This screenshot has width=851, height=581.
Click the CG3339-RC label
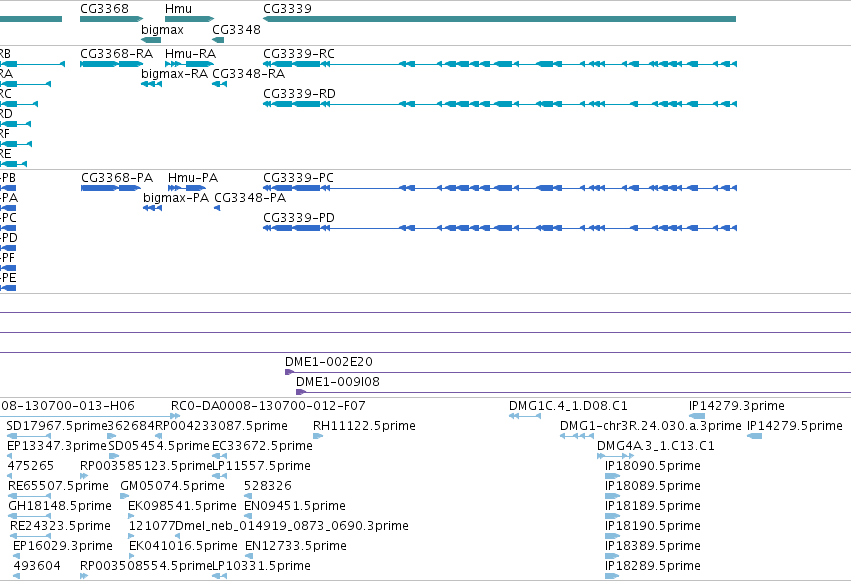pyautogui.click(x=299, y=54)
